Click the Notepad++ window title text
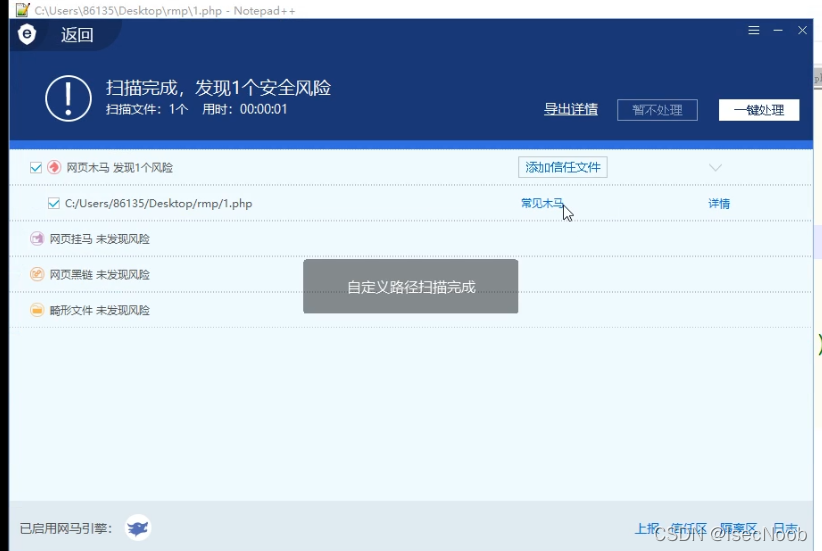This screenshot has height=551, width=822. pyautogui.click(x=165, y=10)
